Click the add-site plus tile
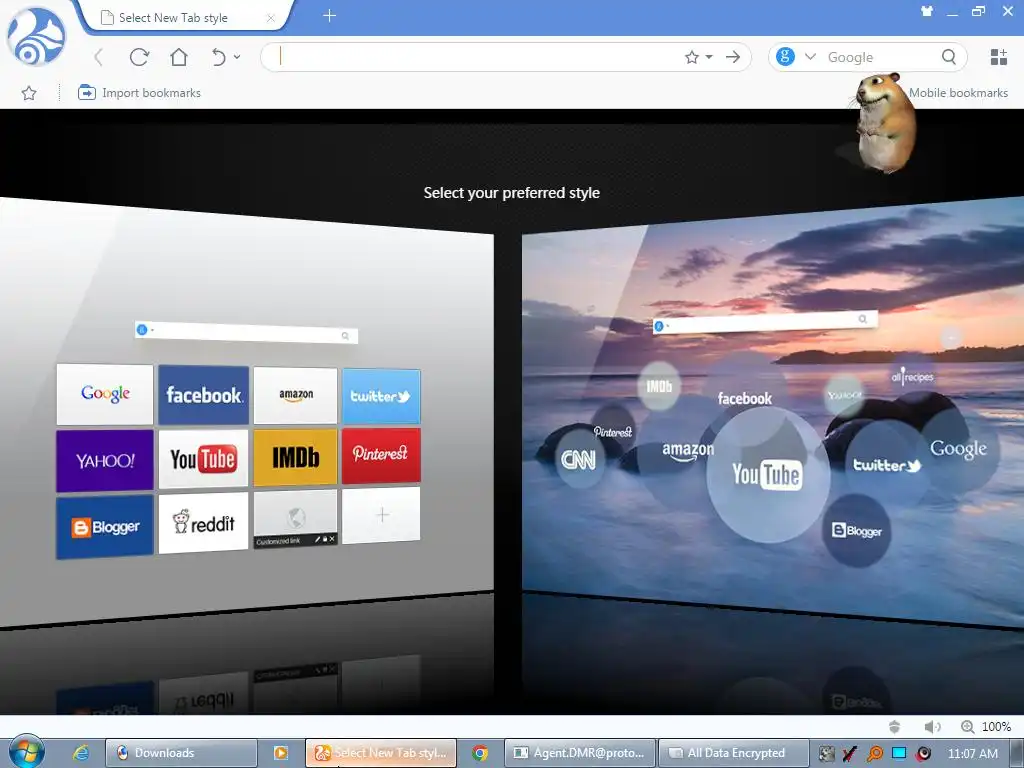The image size is (1024, 768). click(x=381, y=515)
